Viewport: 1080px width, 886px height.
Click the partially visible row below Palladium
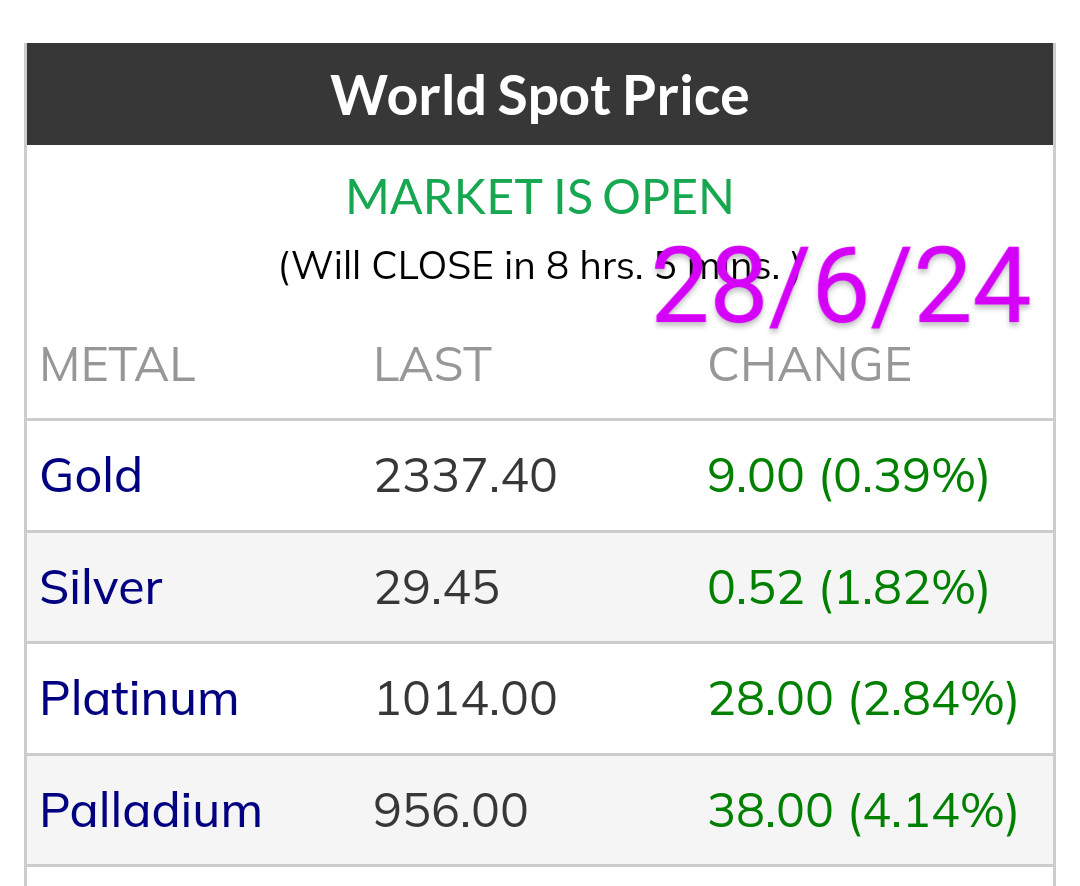(x=540, y=876)
